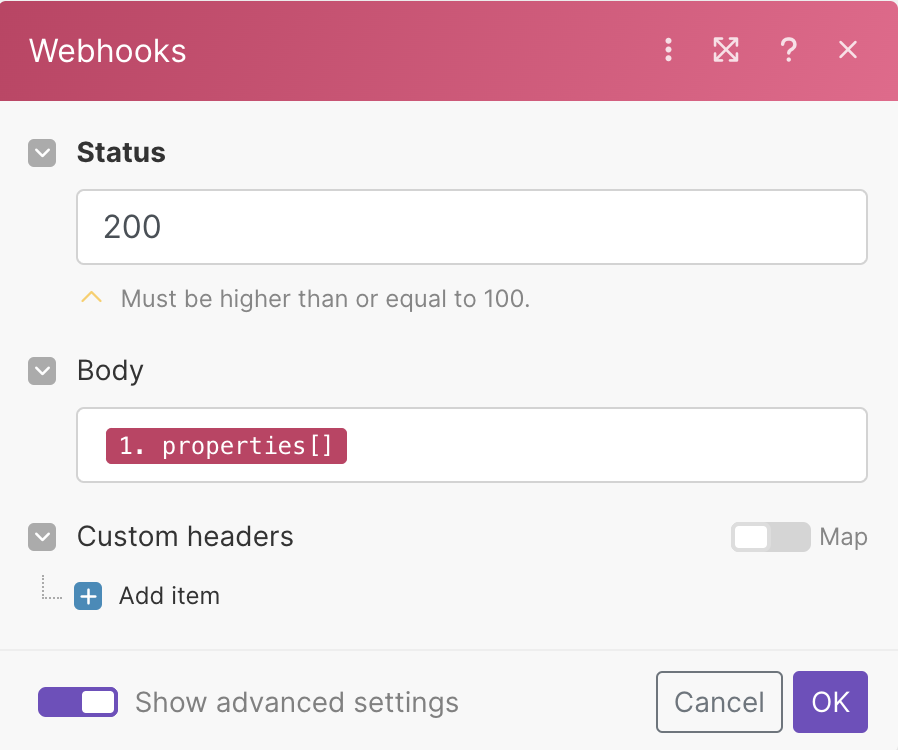898x750 pixels.
Task: Click into the Status field showing 200
Action: 471,227
